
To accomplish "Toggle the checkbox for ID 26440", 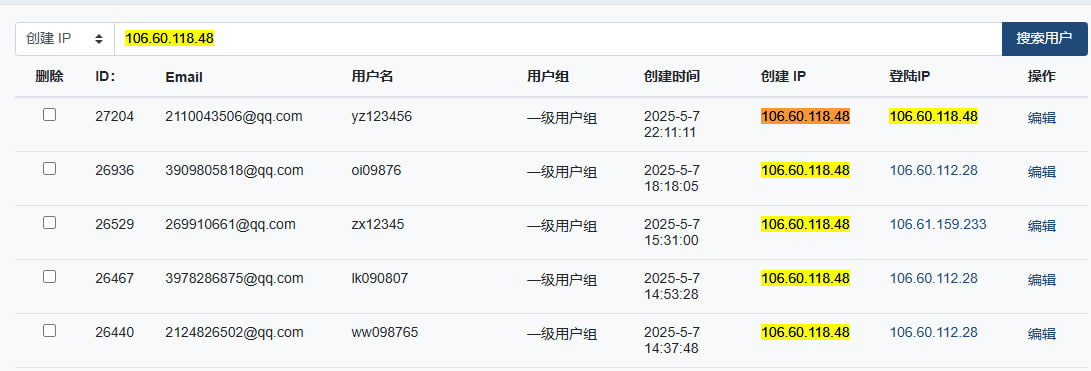I will click(x=49, y=331).
